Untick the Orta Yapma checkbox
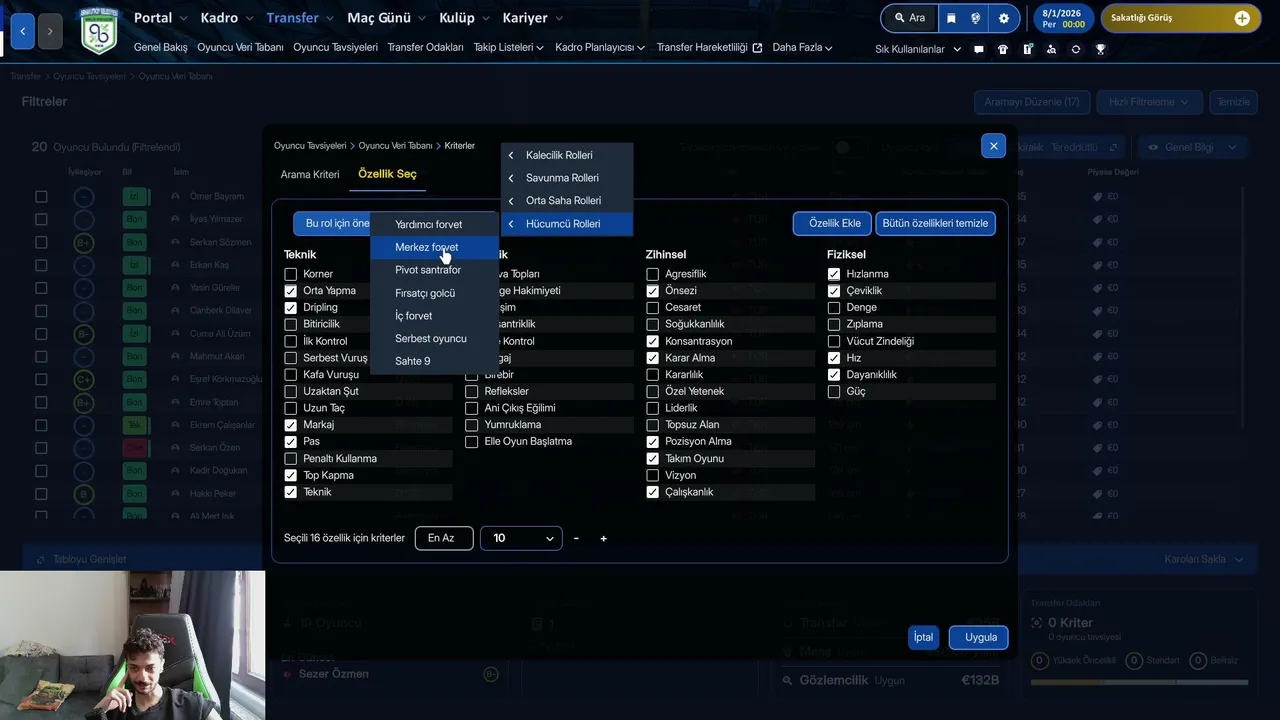The height and width of the screenshot is (720, 1280). pyautogui.click(x=291, y=291)
